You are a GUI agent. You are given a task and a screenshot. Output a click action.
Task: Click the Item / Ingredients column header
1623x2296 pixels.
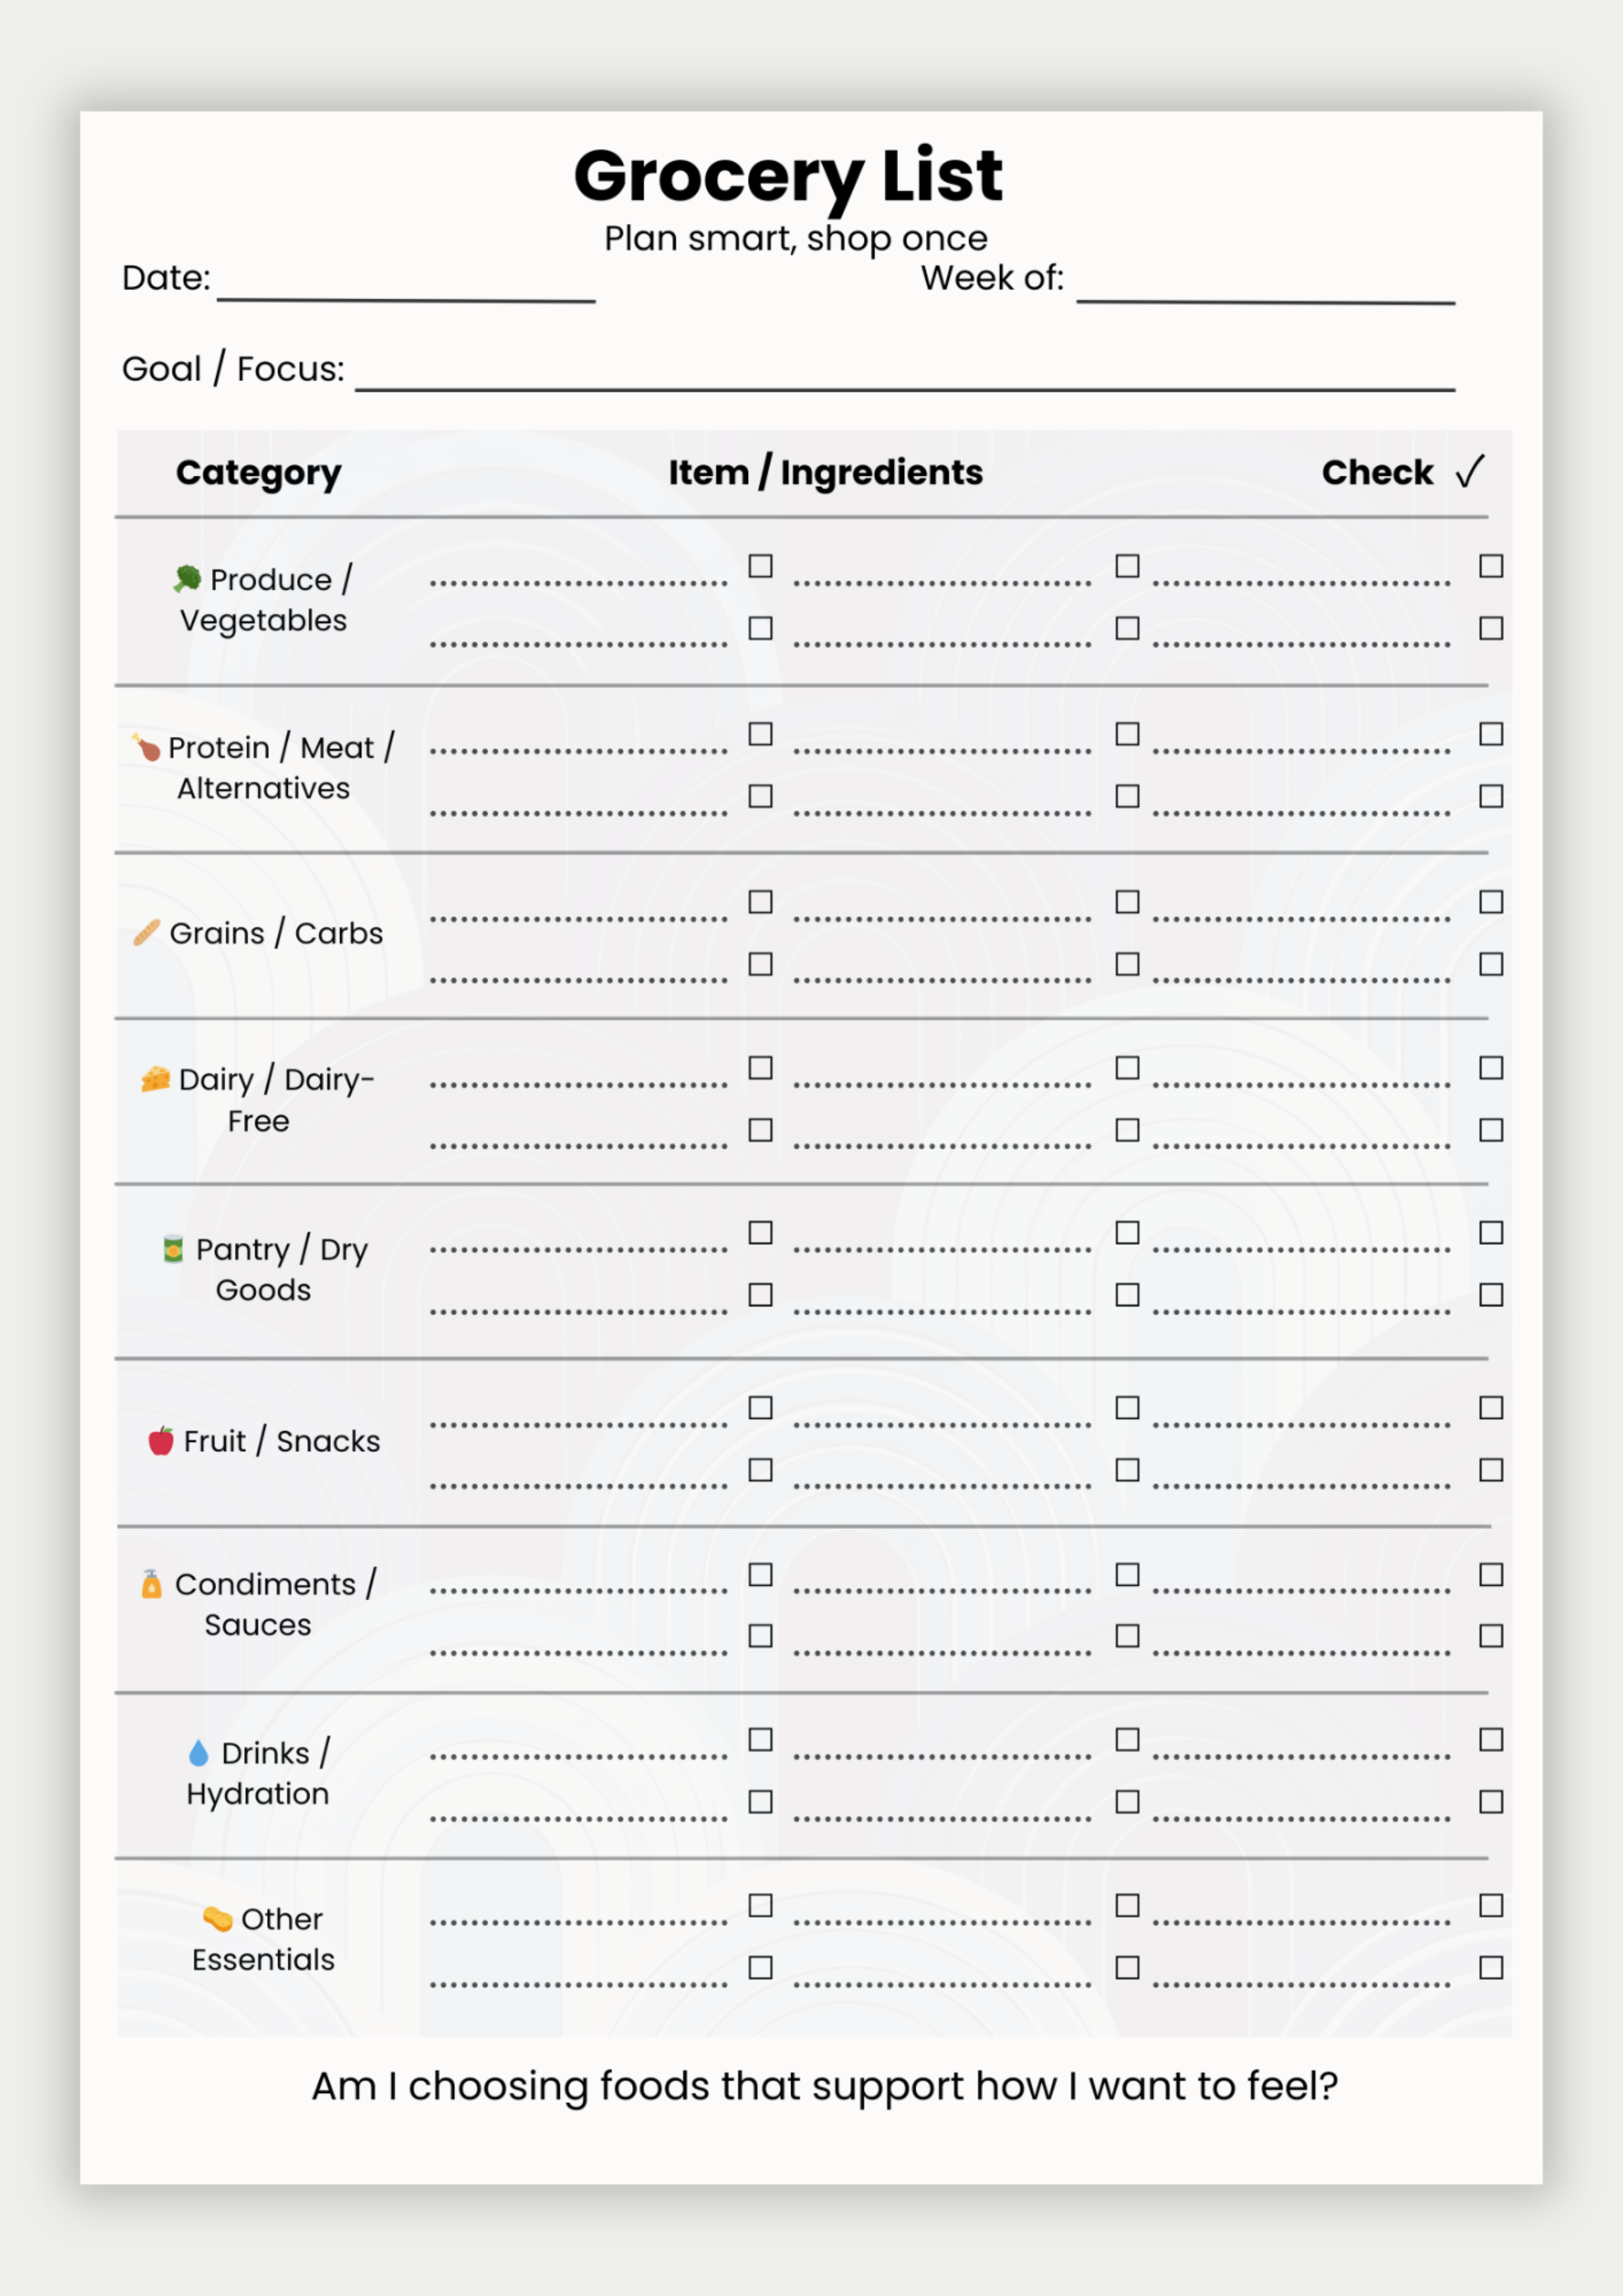click(825, 472)
